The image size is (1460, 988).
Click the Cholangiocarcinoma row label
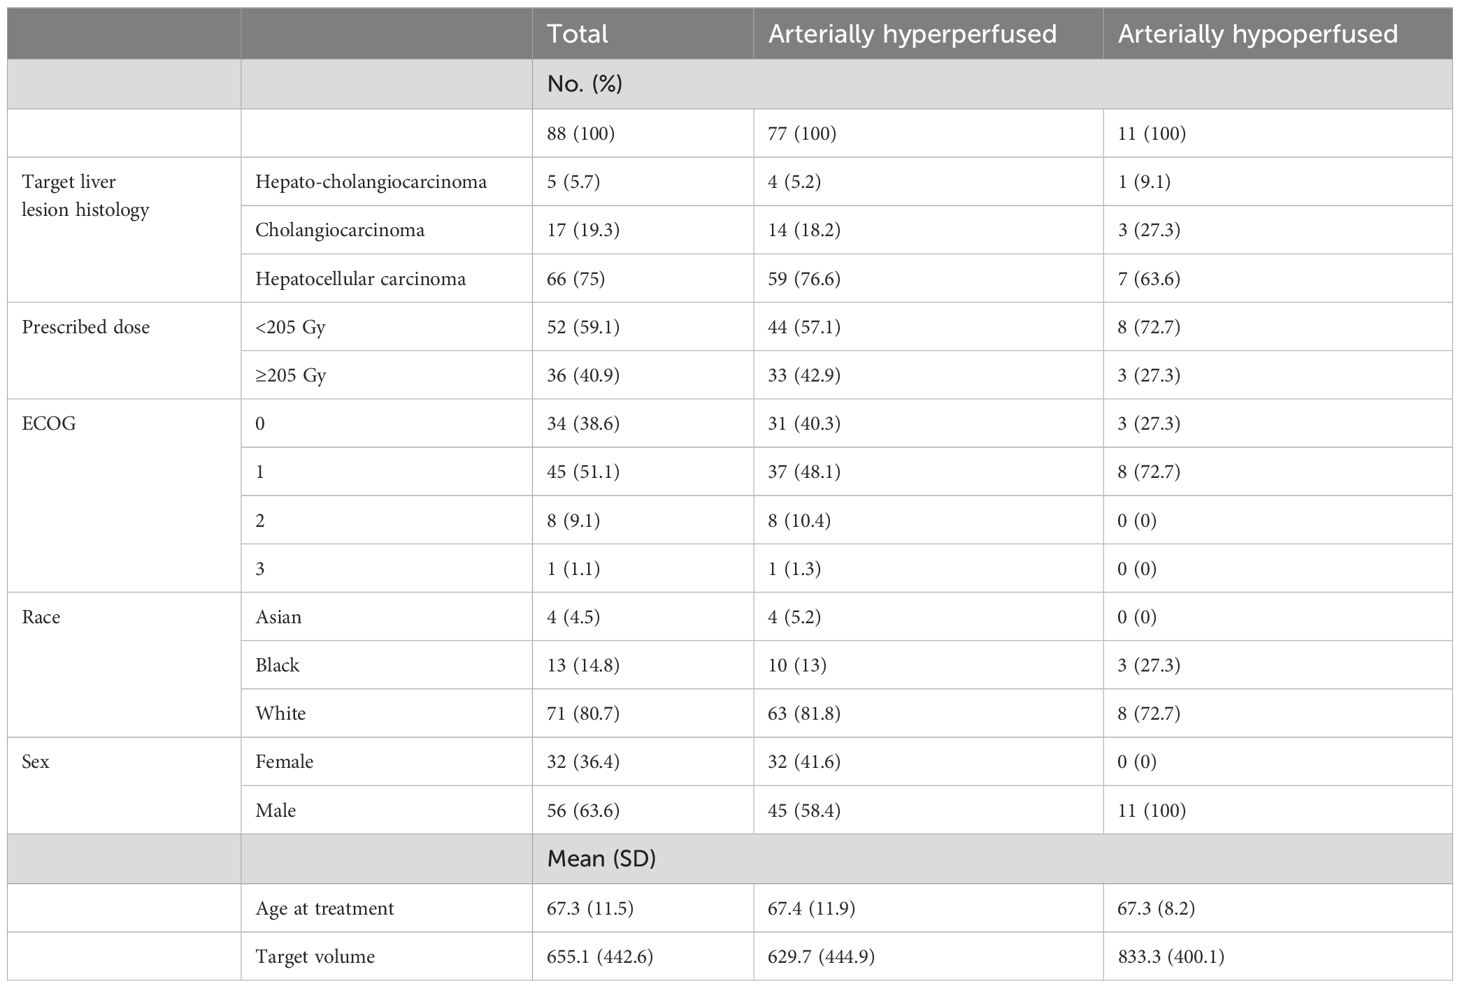(x=340, y=230)
